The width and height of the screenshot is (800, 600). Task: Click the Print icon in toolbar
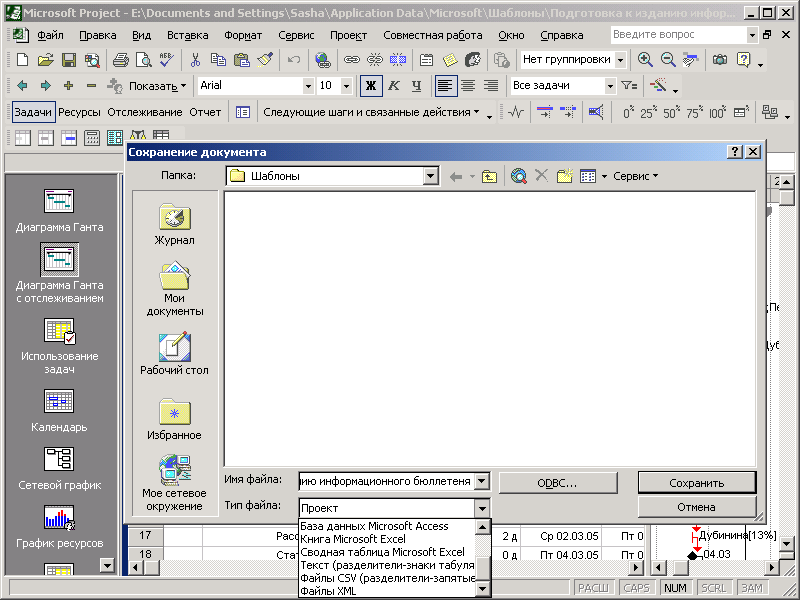pyautogui.click(x=120, y=60)
